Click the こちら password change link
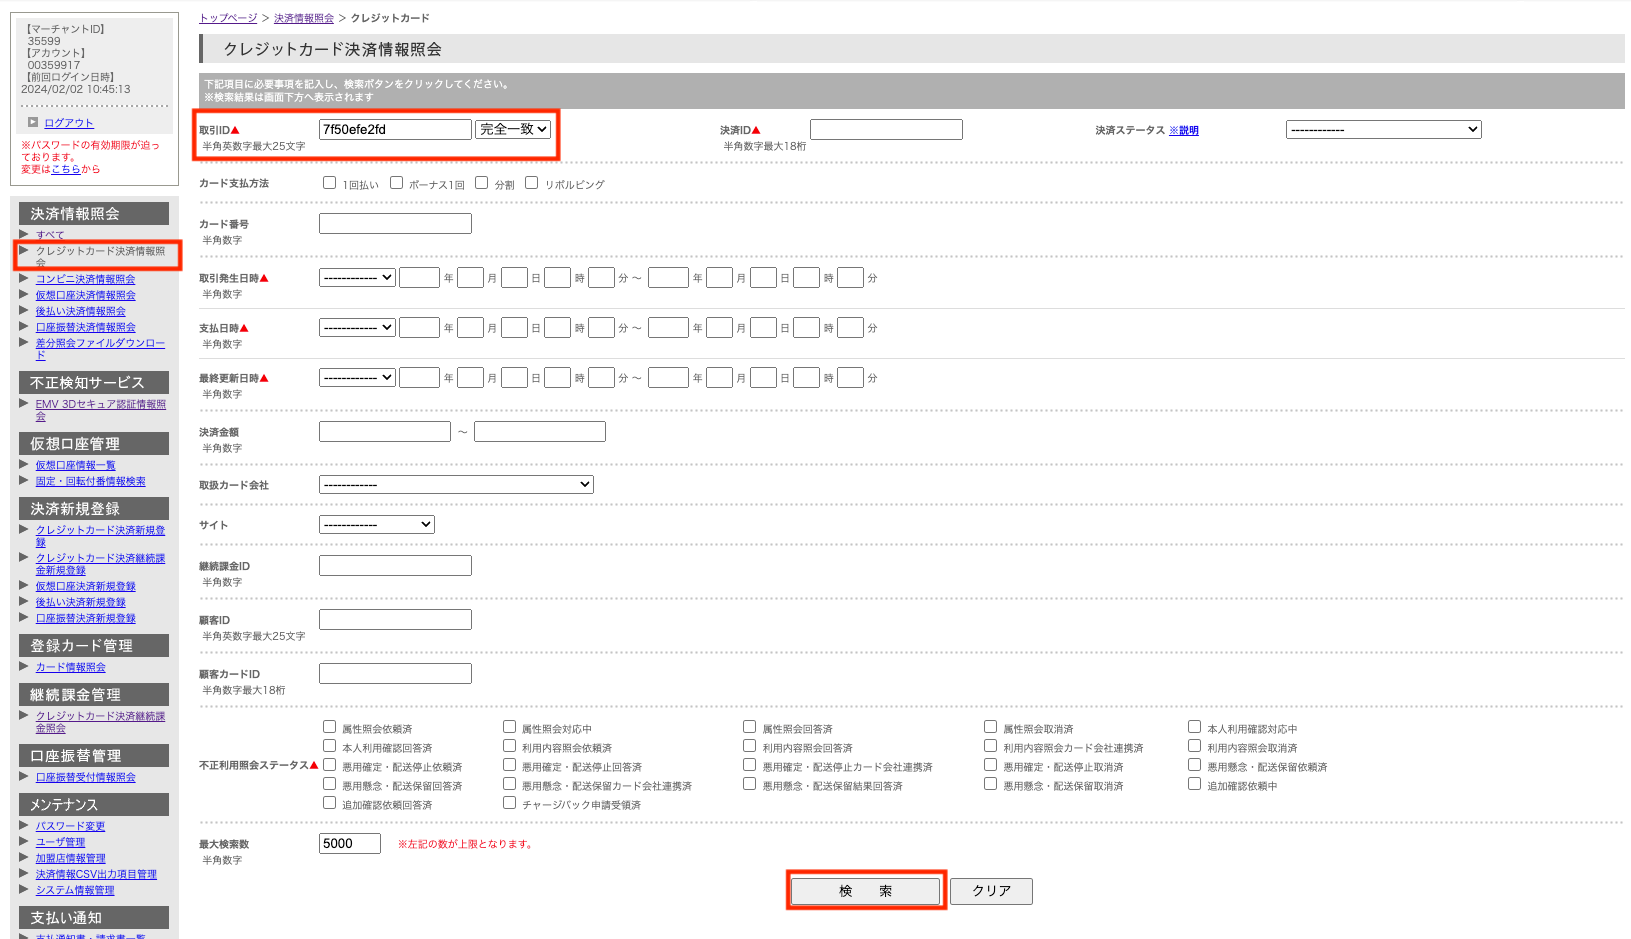 point(66,169)
